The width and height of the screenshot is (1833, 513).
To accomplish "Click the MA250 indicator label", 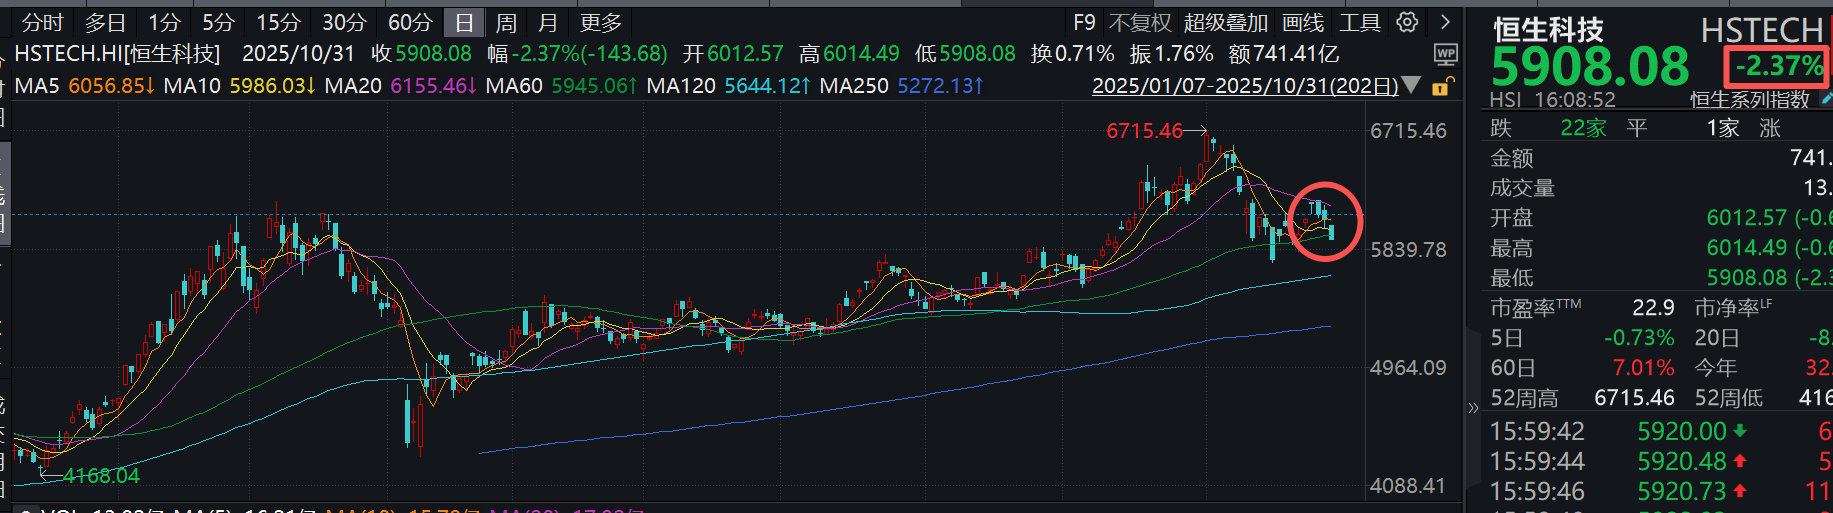I will point(854,86).
